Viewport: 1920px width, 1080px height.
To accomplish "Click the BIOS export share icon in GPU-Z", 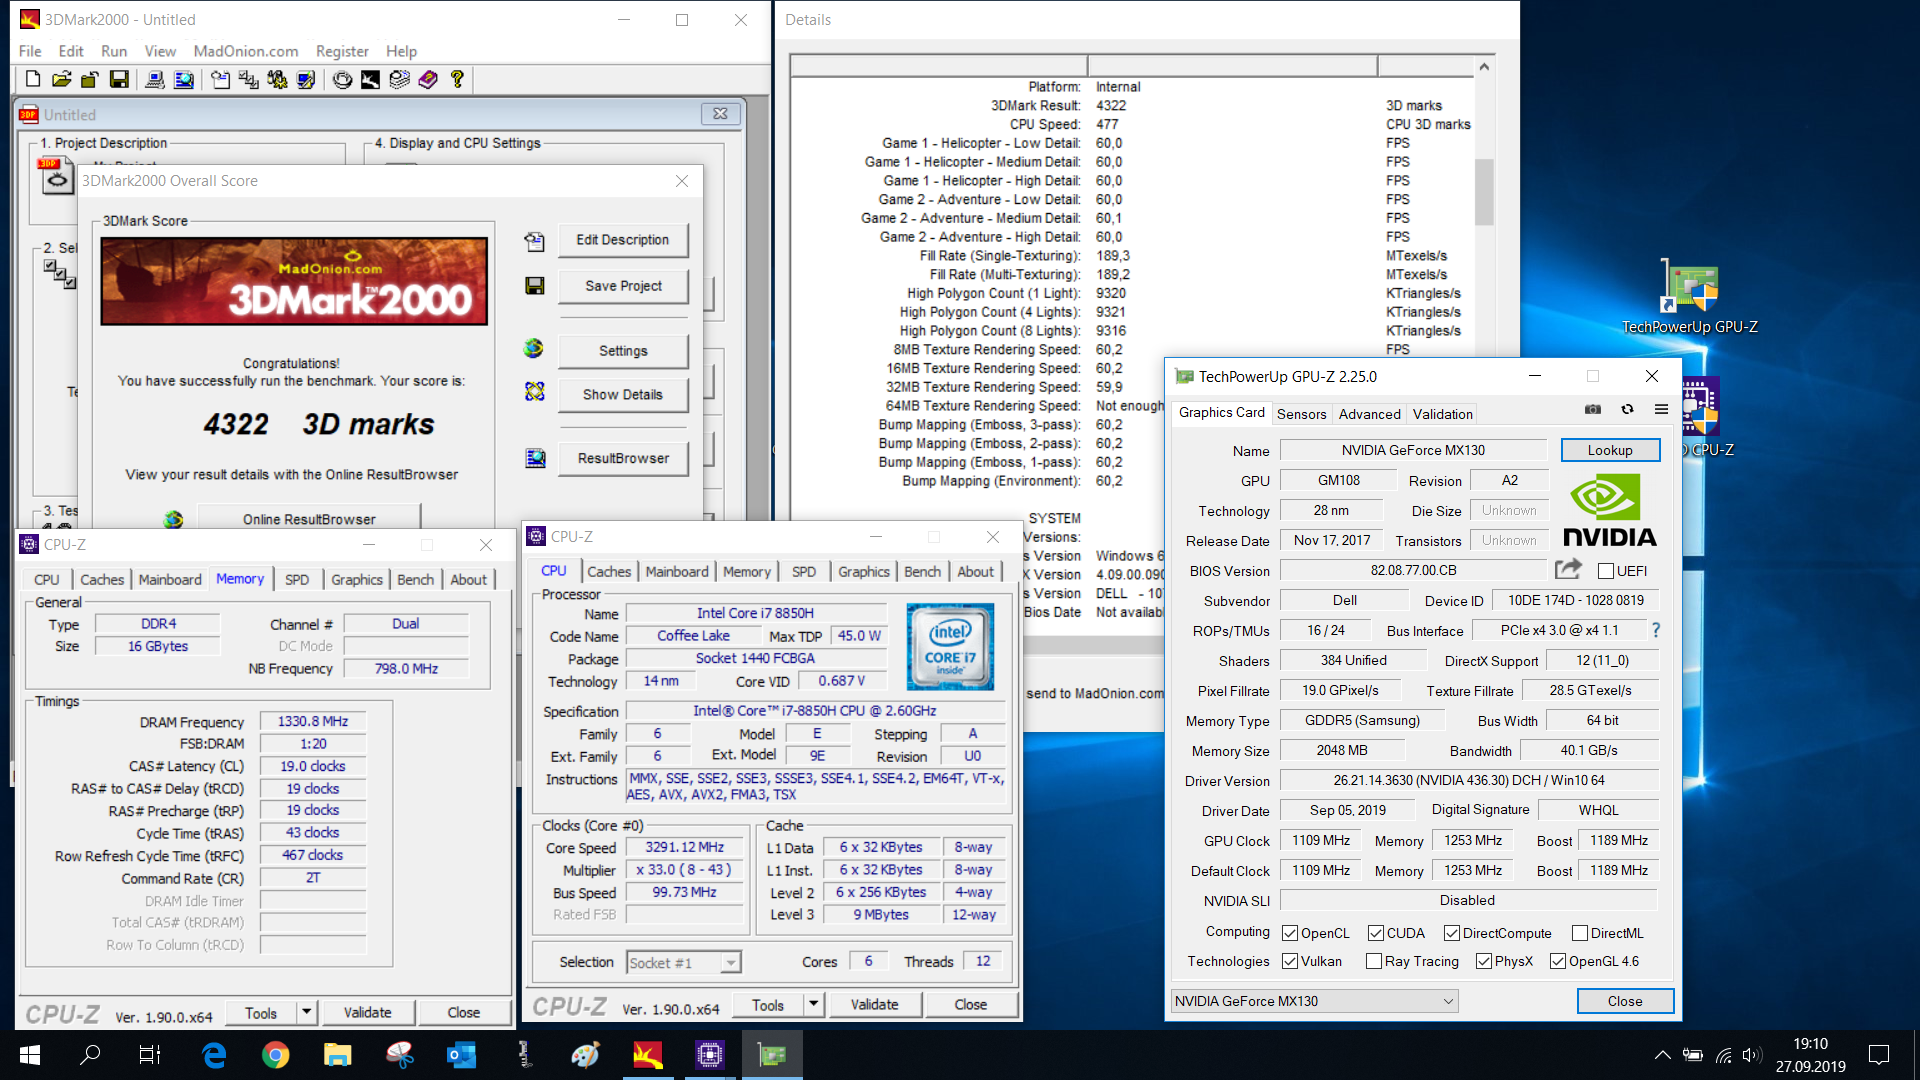I will pyautogui.click(x=1568, y=570).
